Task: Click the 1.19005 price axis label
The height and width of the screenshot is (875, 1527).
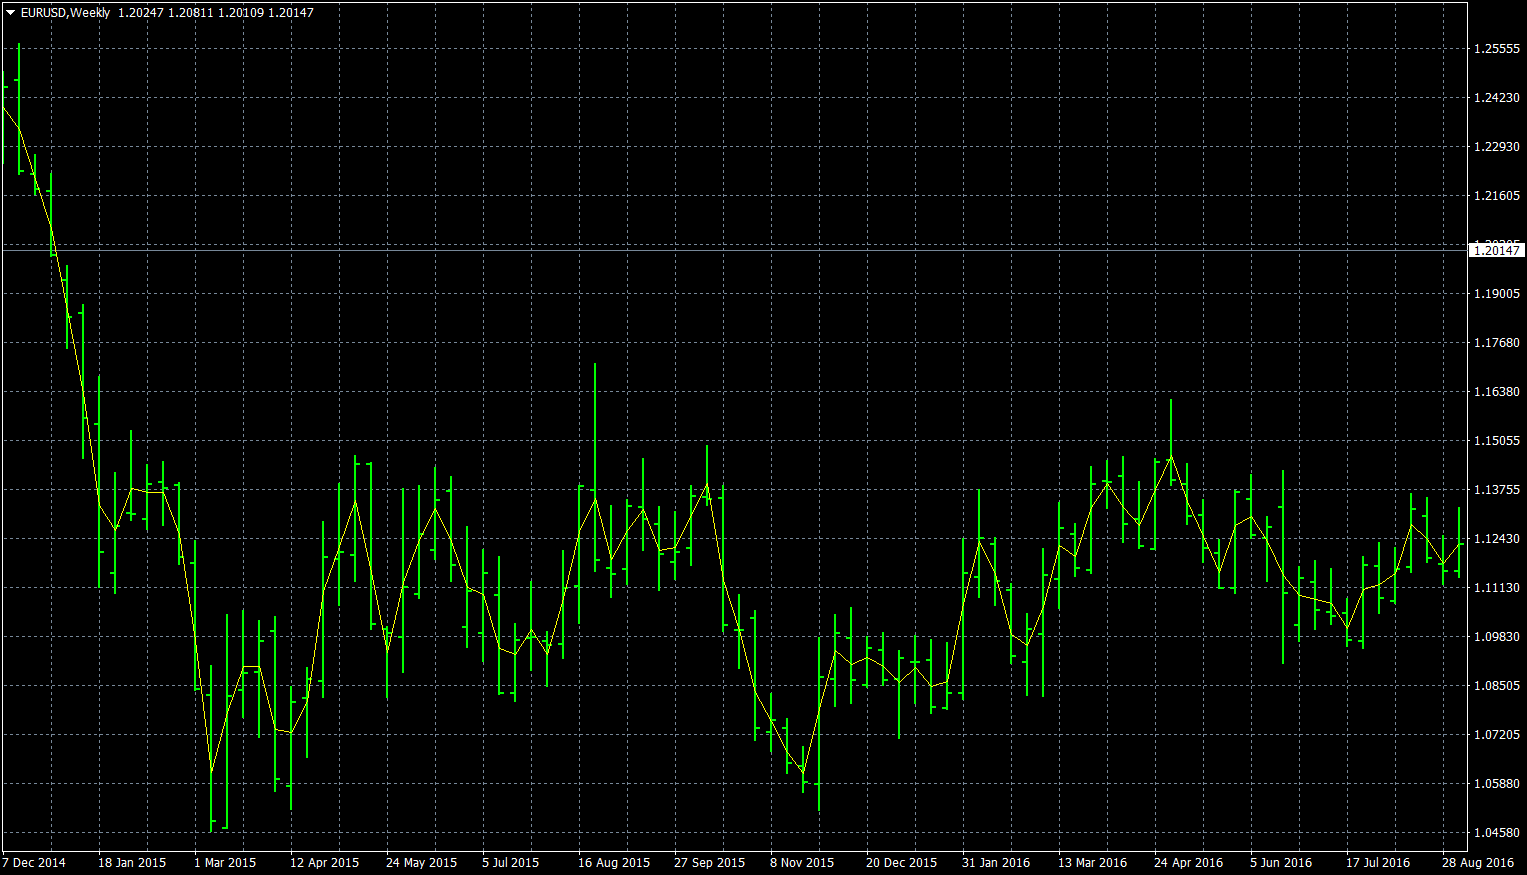Action: click(1497, 294)
